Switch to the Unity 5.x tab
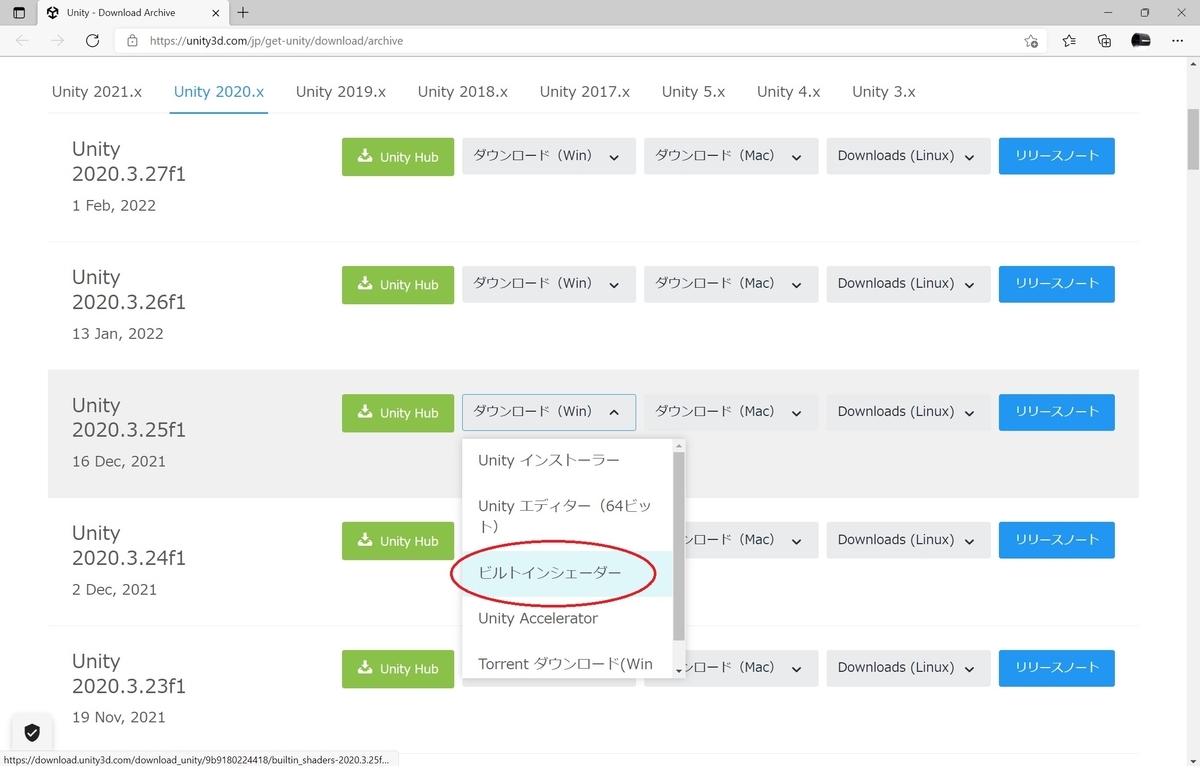This screenshot has height=766, width=1200. click(694, 91)
